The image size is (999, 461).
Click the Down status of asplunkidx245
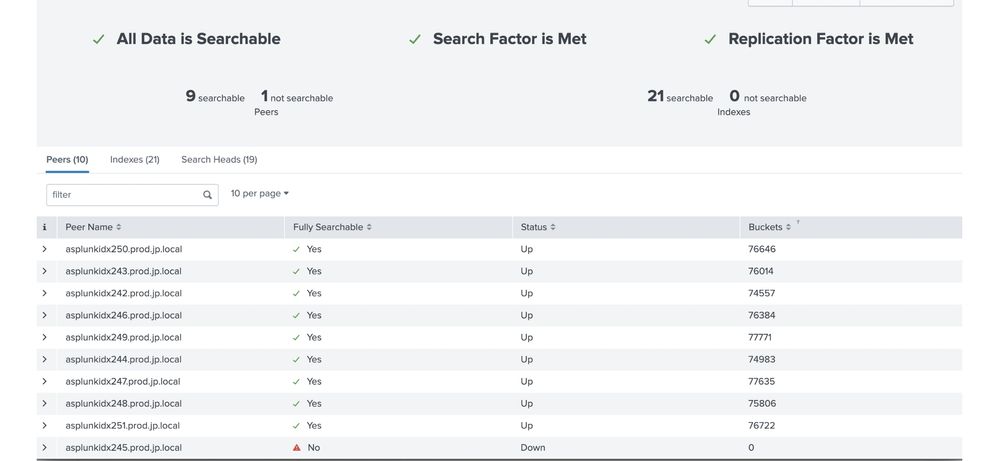(533, 448)
